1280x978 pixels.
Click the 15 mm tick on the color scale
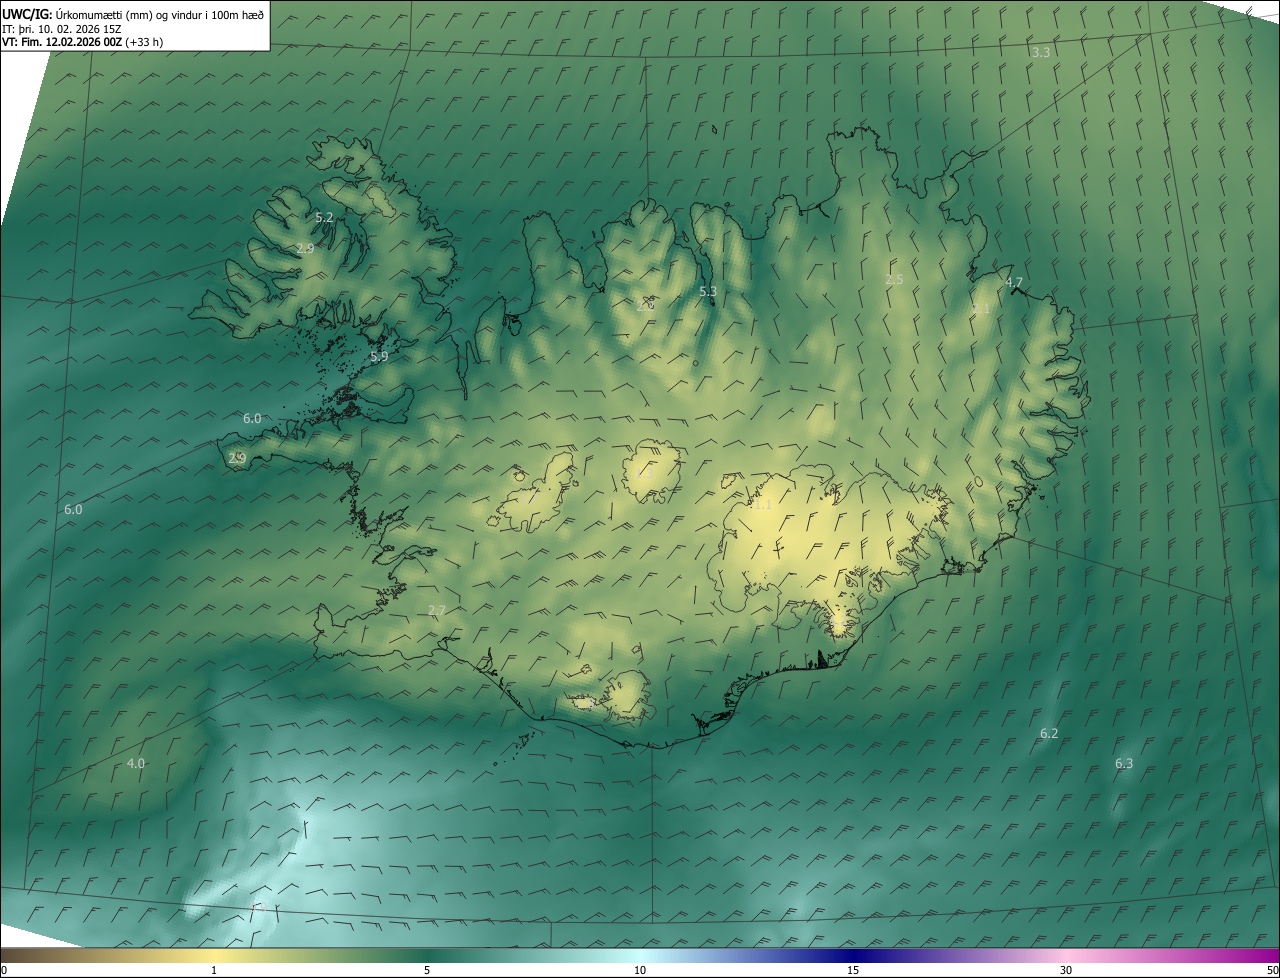[853, 970]
